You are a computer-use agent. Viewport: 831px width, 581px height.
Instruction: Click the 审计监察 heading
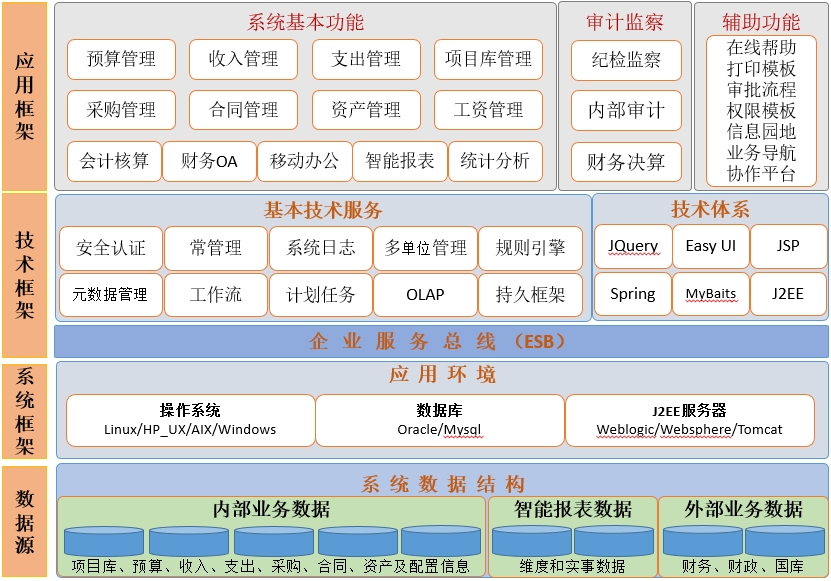625,22
